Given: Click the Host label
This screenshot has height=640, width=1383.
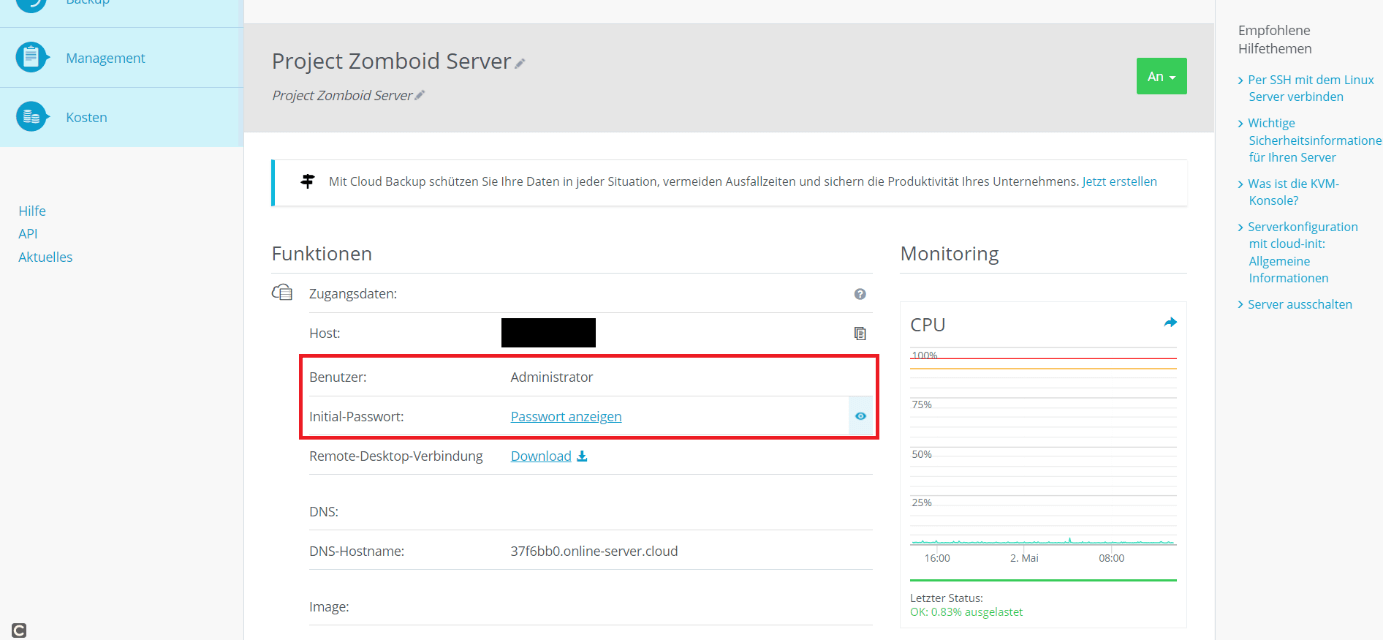Looking at the screenshot, I should coord(325,333).
